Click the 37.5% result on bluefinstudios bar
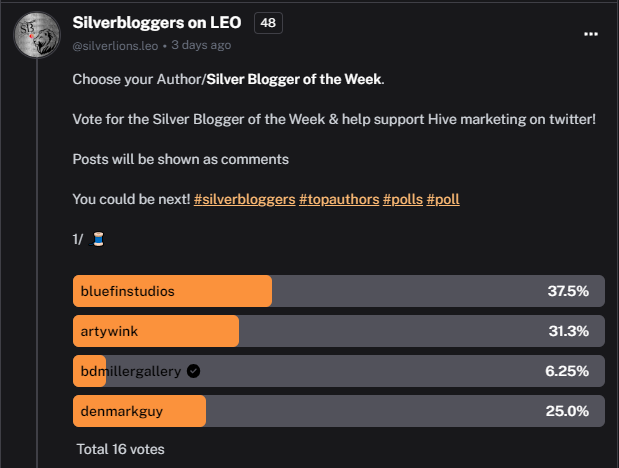619x468 pixels. tap(568, 291)
